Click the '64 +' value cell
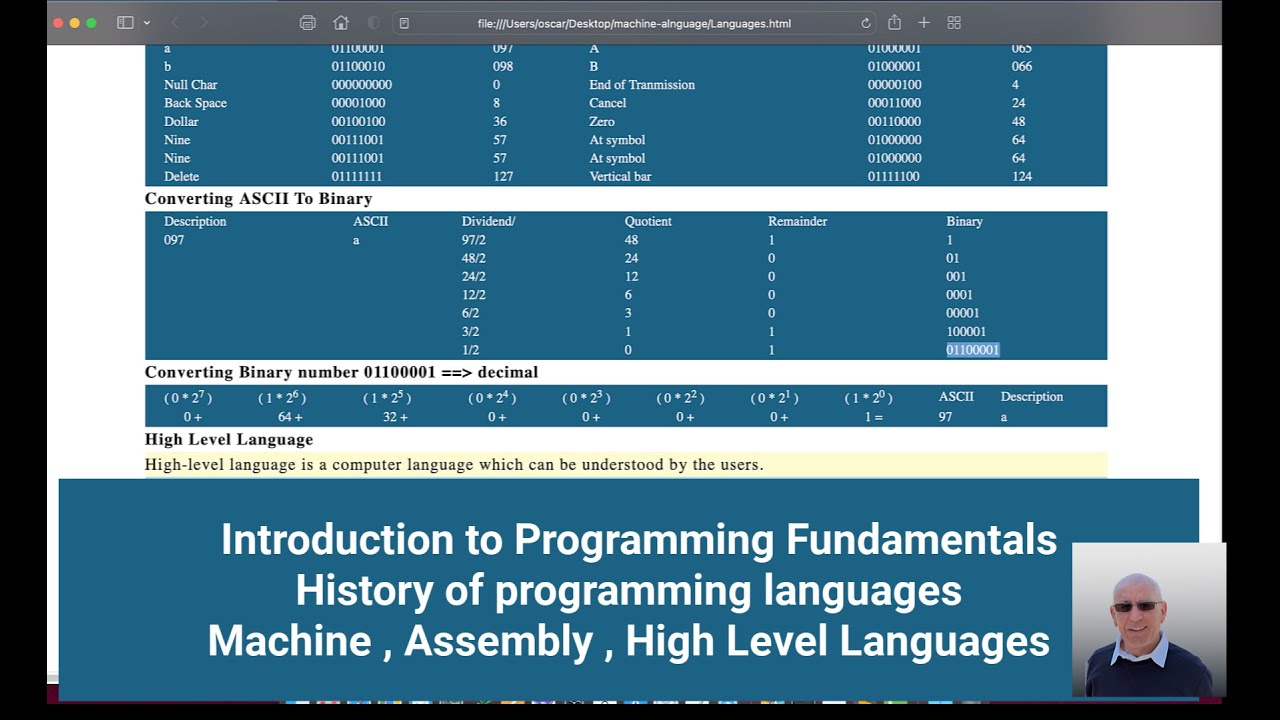1280x720 pixels. pyautogui.click(x=290, y=417)
